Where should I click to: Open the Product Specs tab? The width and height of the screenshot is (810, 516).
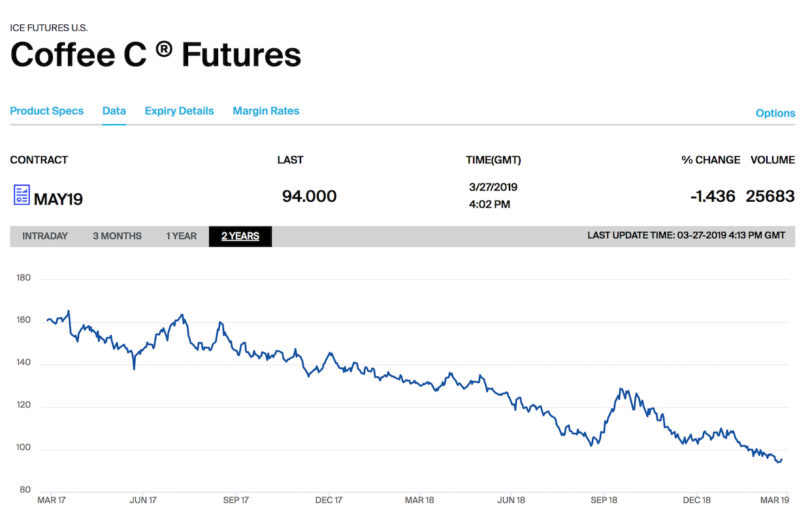[46, 111]
